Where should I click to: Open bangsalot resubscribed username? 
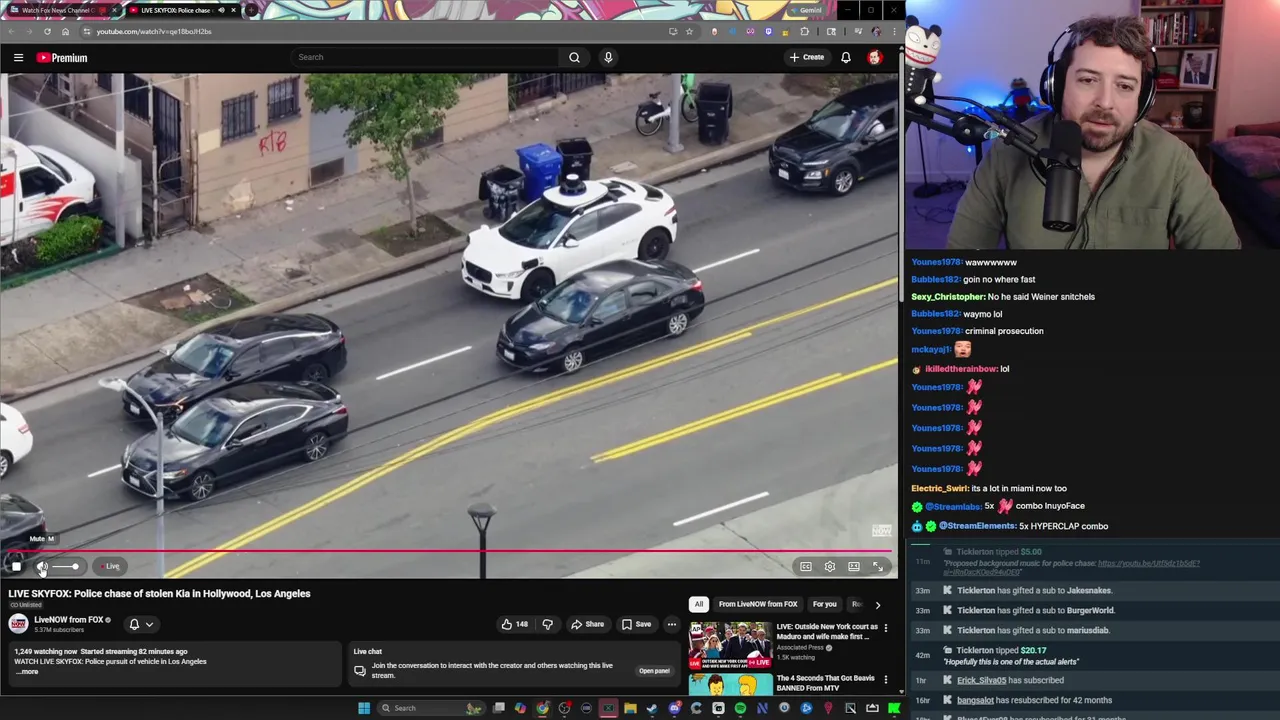(975, 700)
